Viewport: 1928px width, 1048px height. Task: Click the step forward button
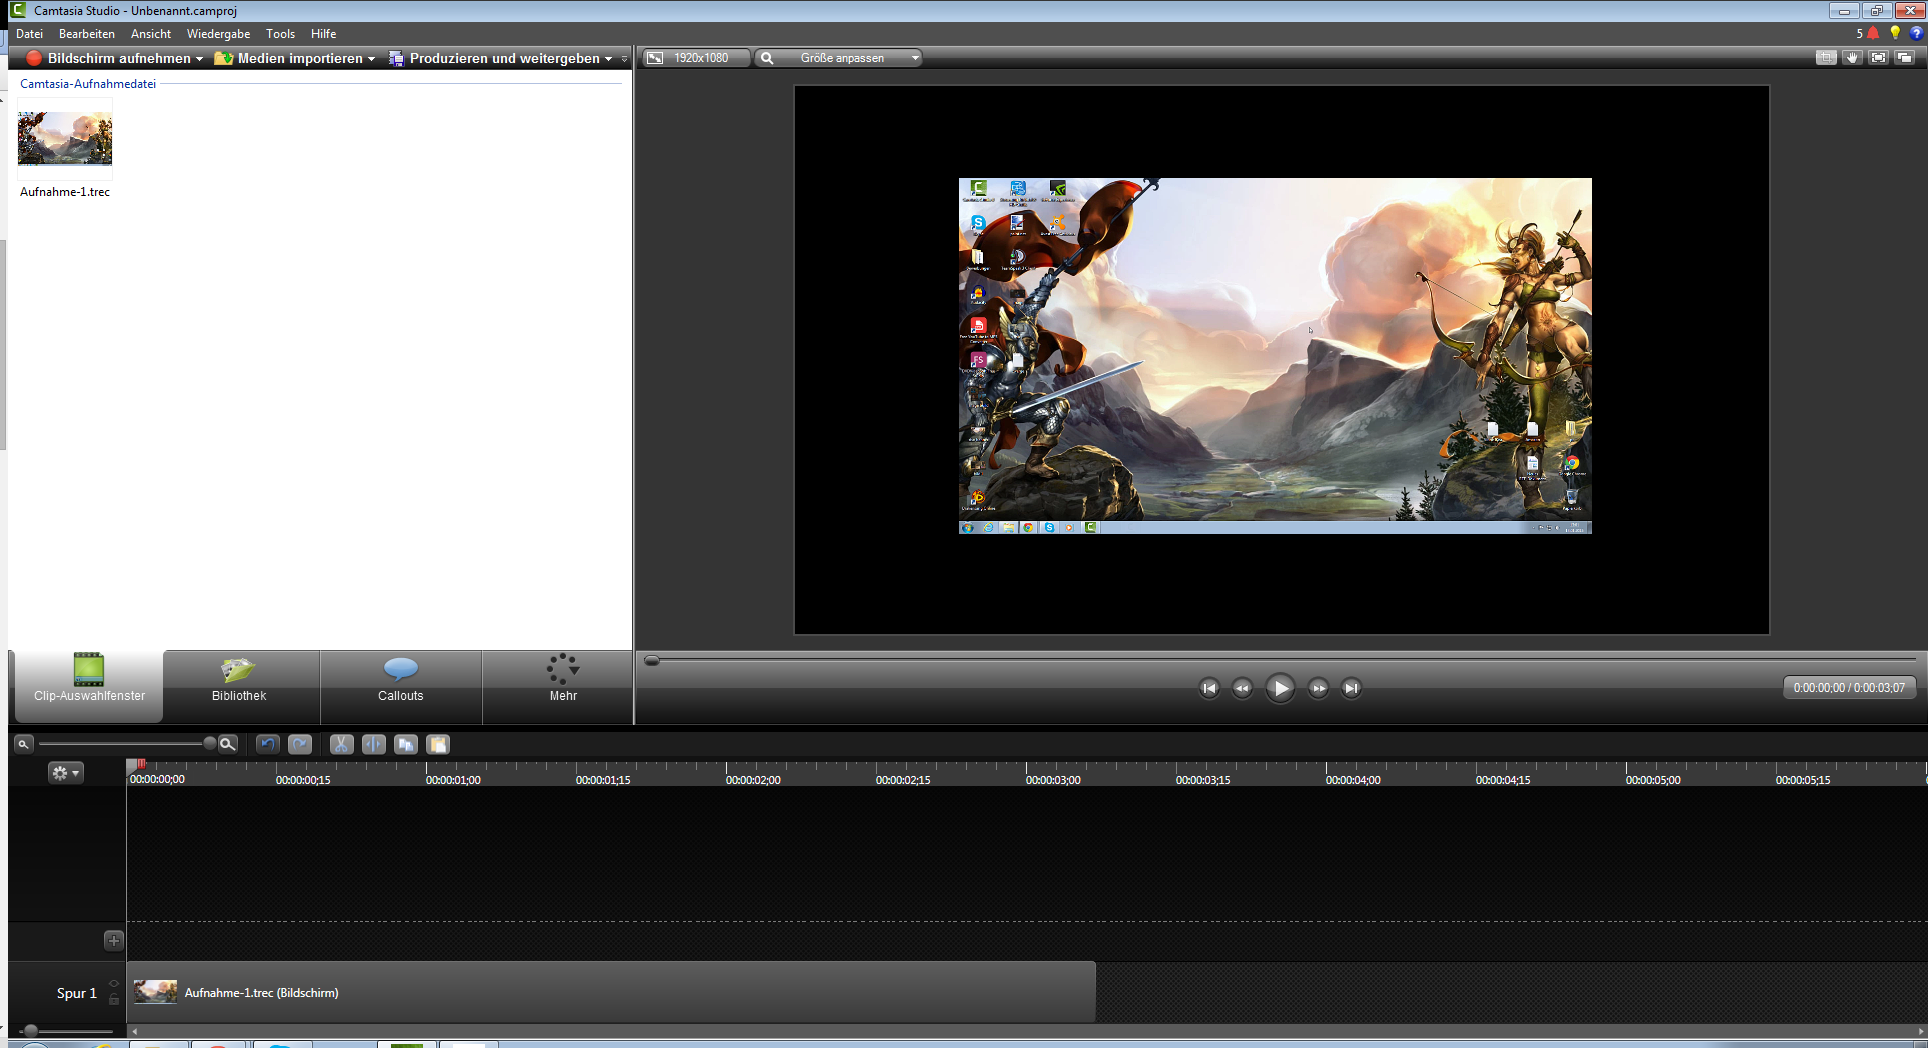click(1318, 688)
